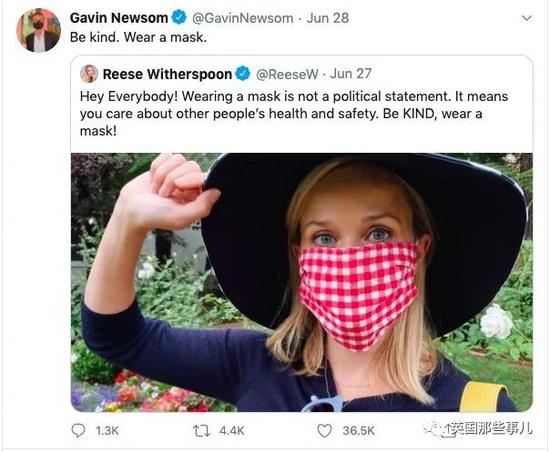Open the Jun 27 quoted tweet timestamp
550x452 pixels.
click(351, 74)
